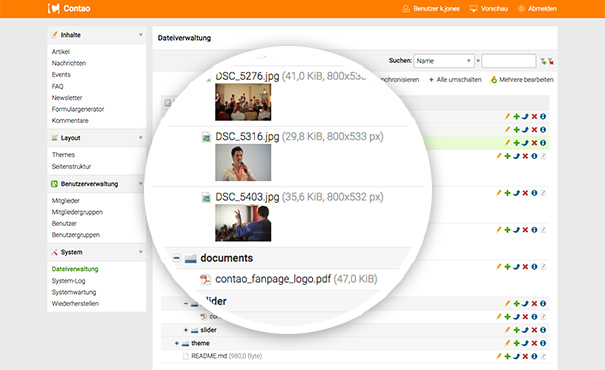This screenshot has width=605, height=370.
Task: Reset the search filter with the red-X funnel
Action: pos(551,61)
